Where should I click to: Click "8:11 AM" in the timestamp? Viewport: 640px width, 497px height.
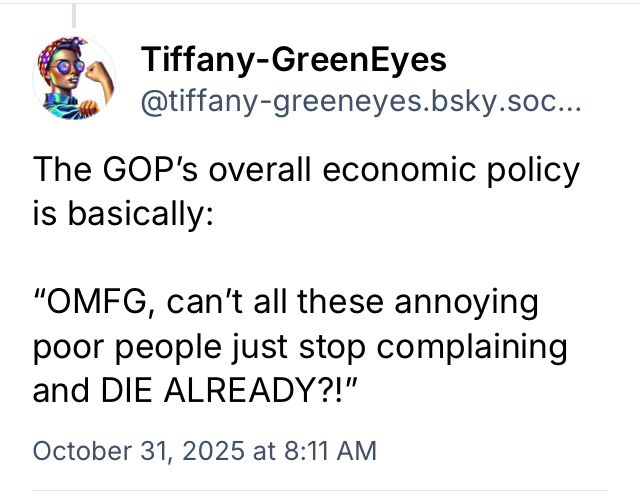click(330, 451)
